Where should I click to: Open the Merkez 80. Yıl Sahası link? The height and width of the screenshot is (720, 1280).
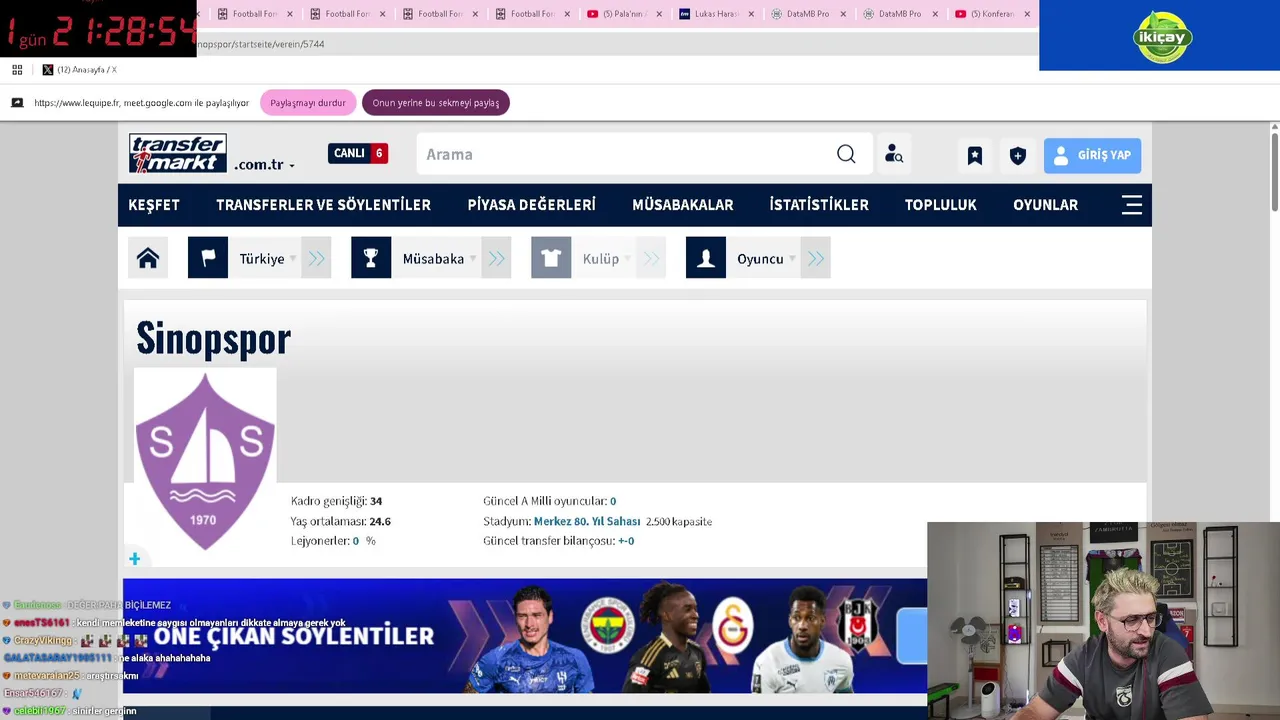tap(587, 521)
